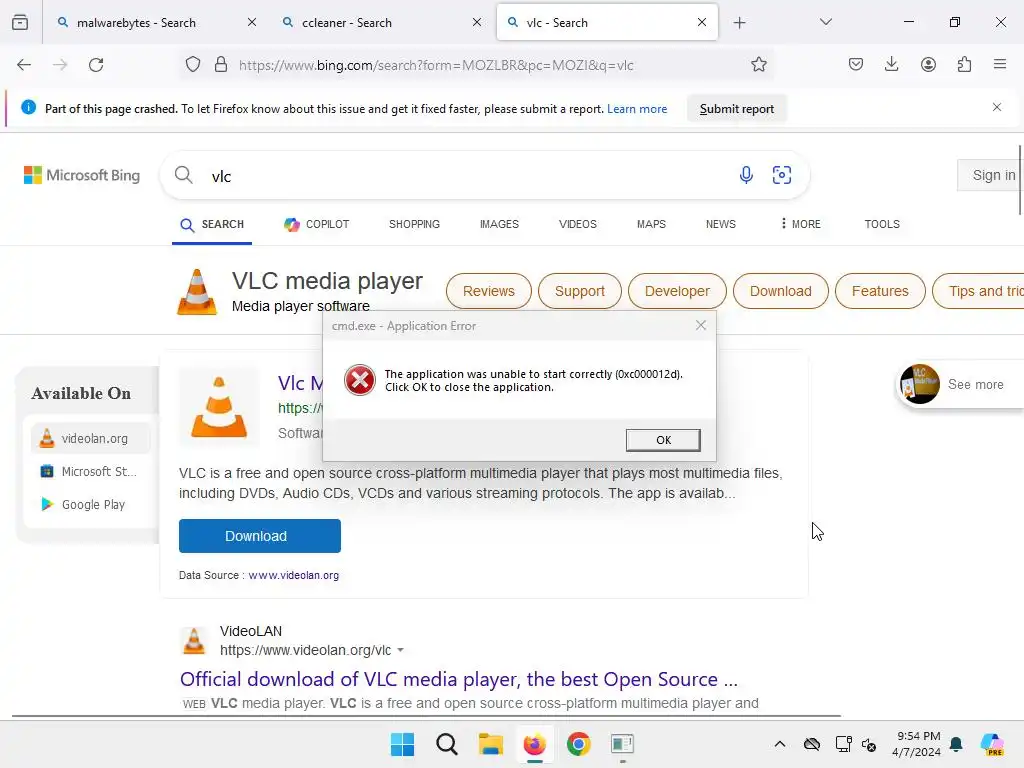Show hidden system tray icons
This screenshot has height=768, width=1024.
(x=779, y=744)
